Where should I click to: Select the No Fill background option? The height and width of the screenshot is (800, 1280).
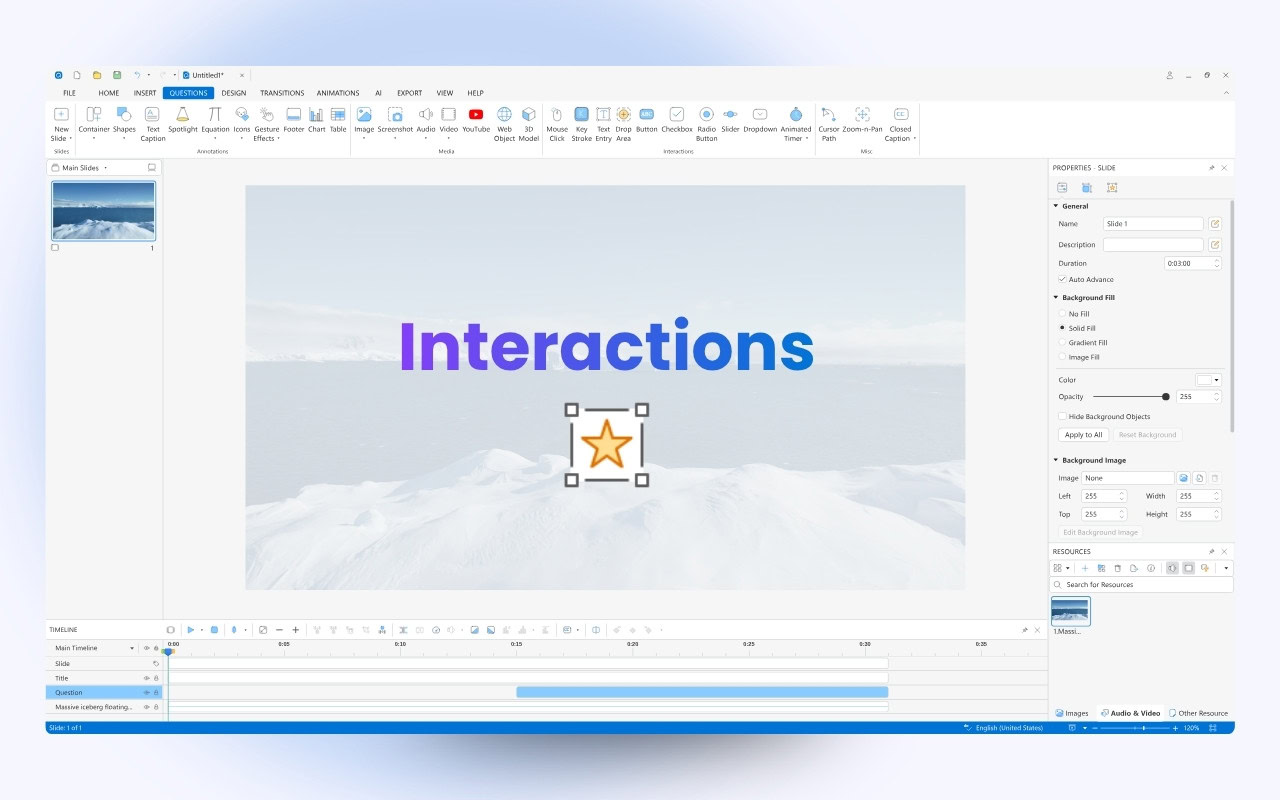tap(1062, 314)
